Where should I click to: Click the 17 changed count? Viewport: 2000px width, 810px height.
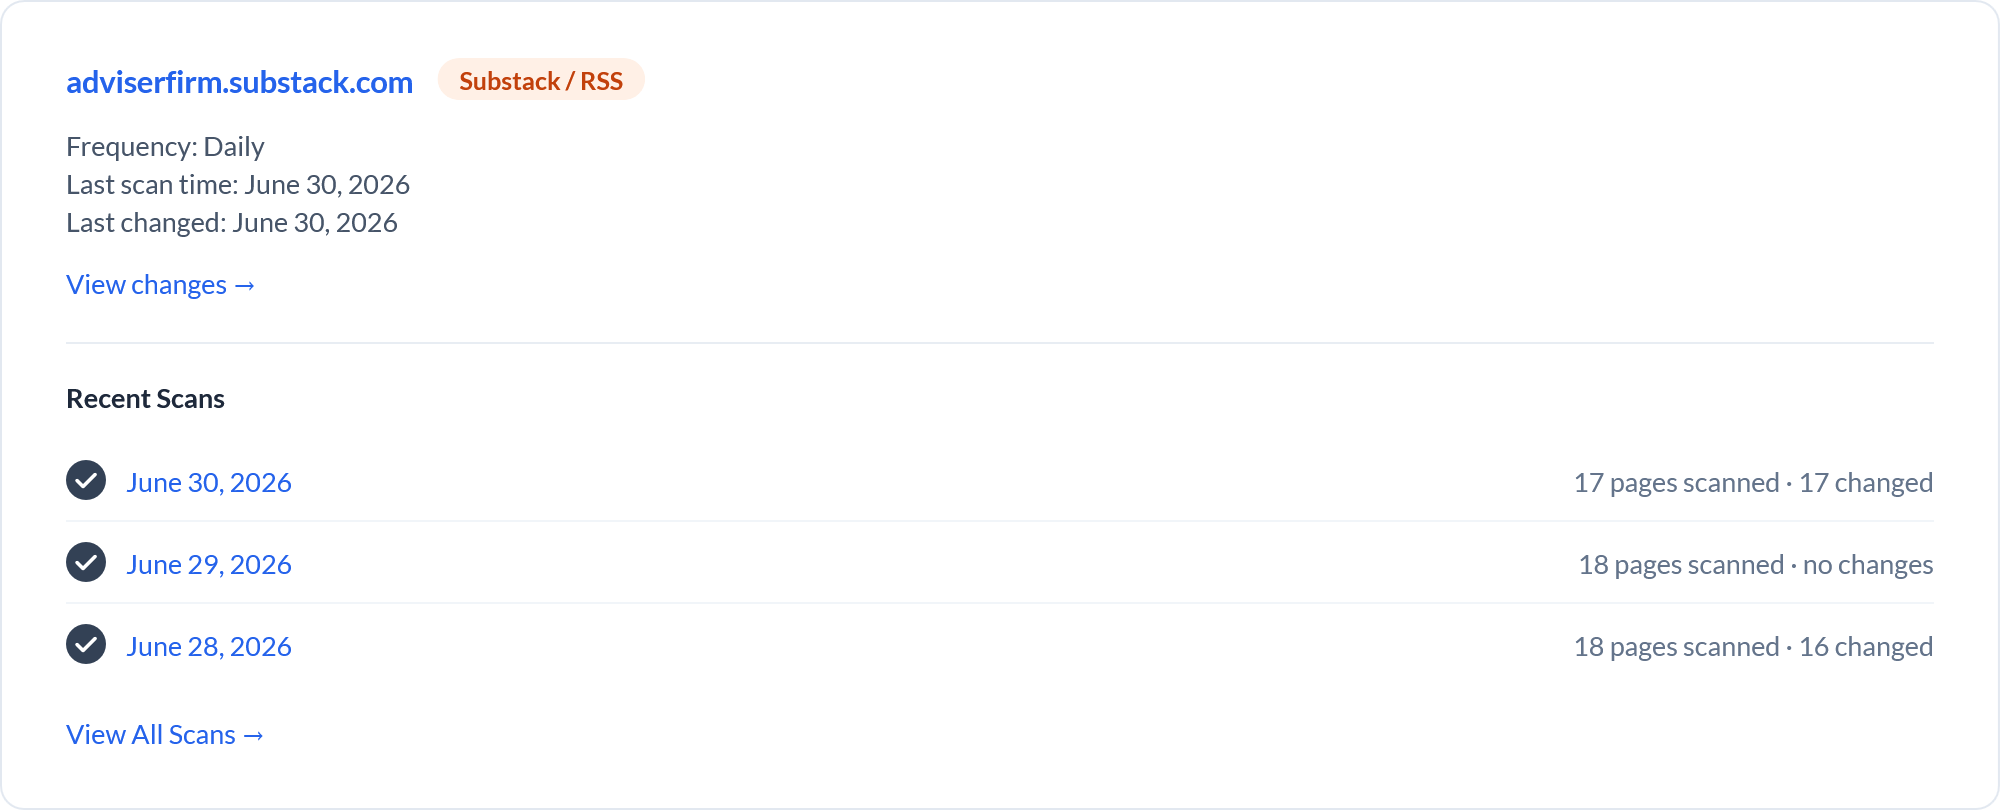click(1866, 483)
